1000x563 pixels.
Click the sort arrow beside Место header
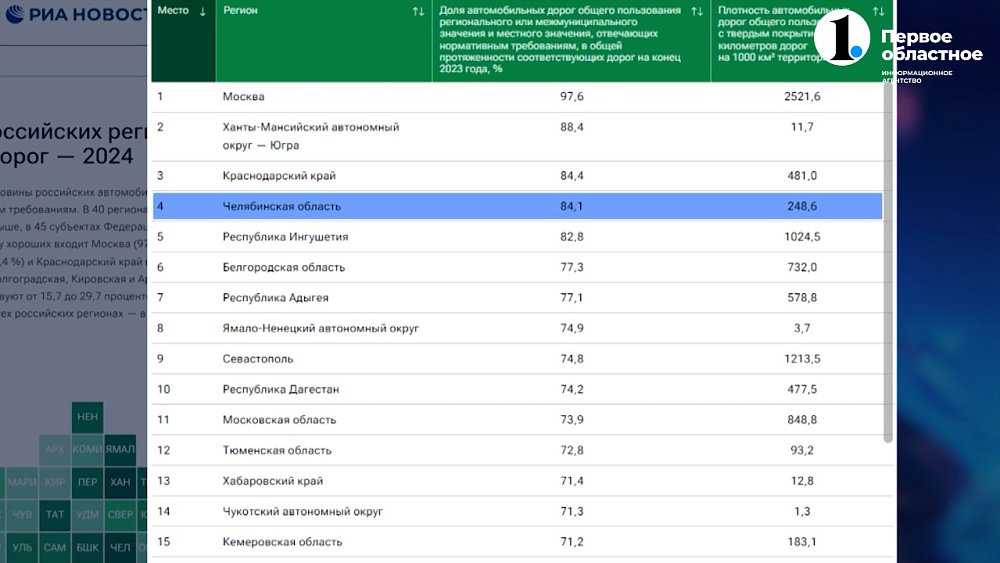204,11
